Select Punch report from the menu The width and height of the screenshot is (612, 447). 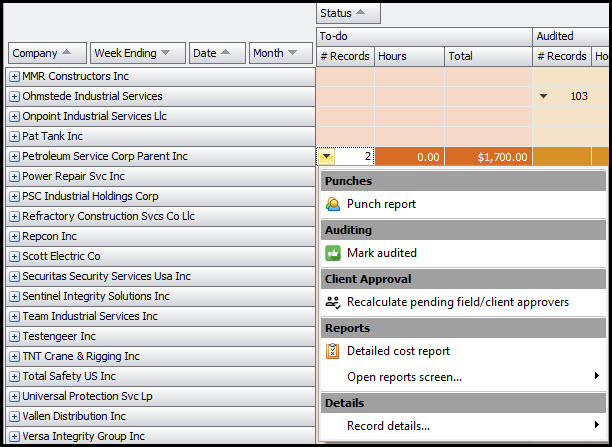(463, 204)
